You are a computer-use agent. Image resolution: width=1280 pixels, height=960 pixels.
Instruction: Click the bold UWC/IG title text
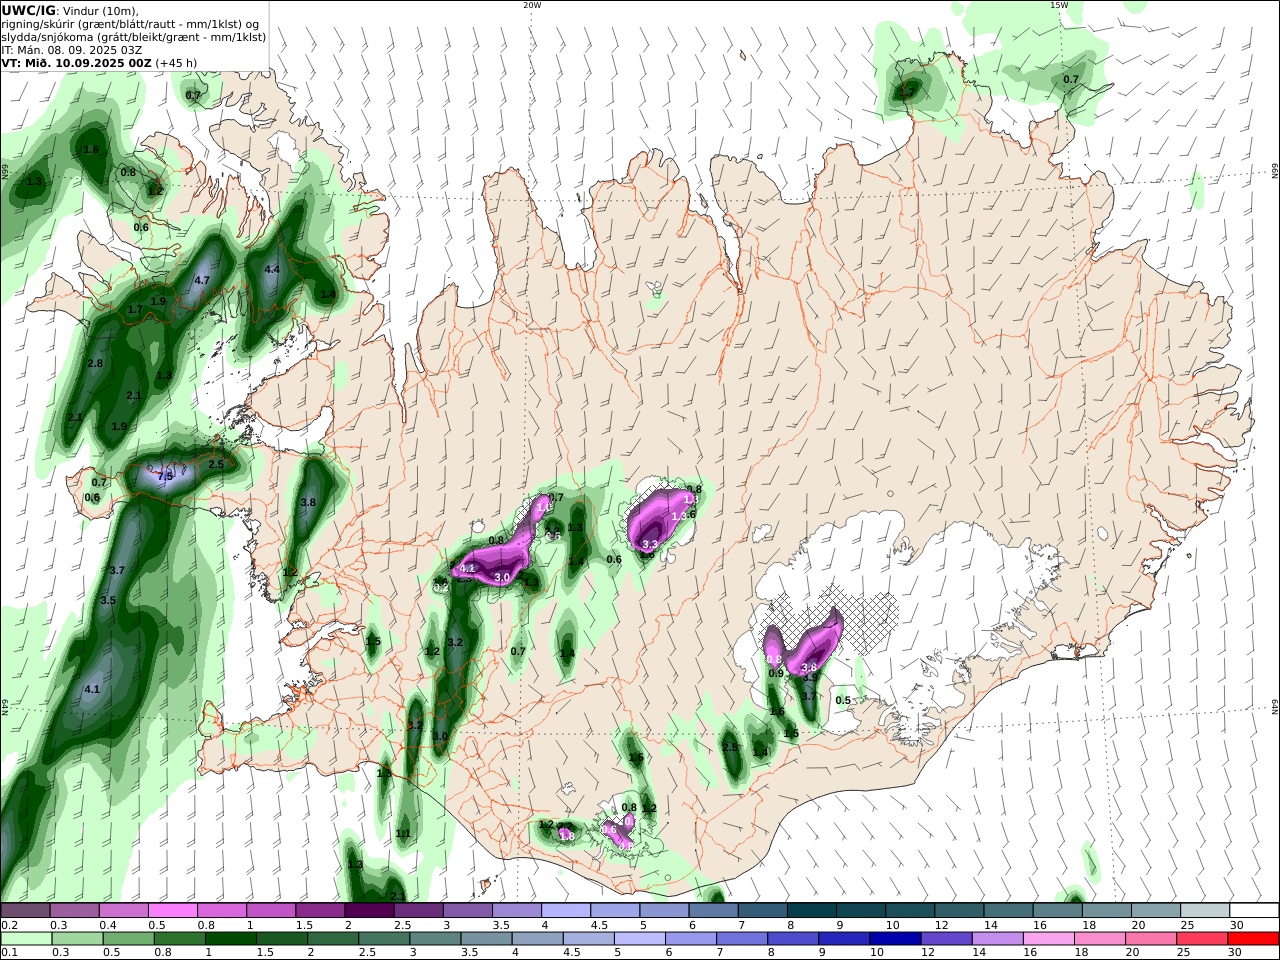pyautogui.click(x=29, y=10)
